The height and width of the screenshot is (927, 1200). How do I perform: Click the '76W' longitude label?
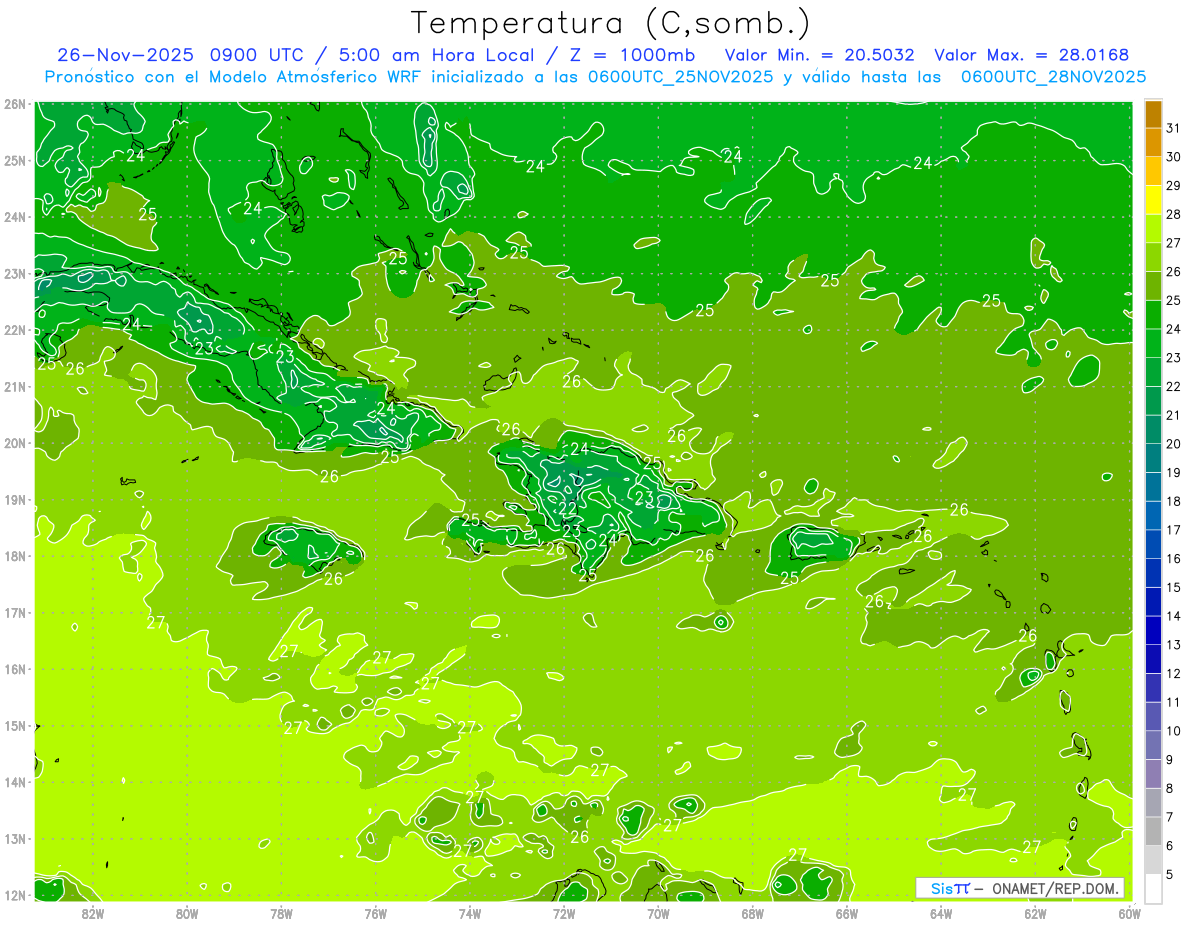(376, 913)
